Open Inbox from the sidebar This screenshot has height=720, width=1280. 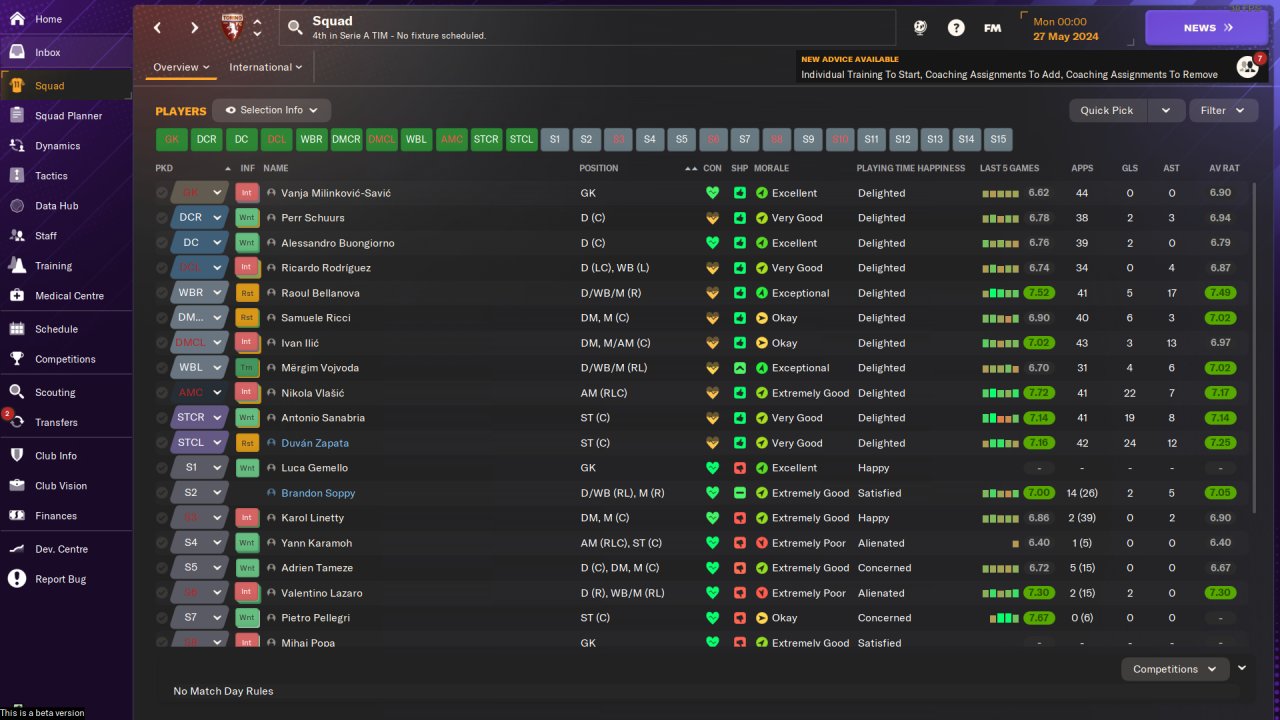66,52
